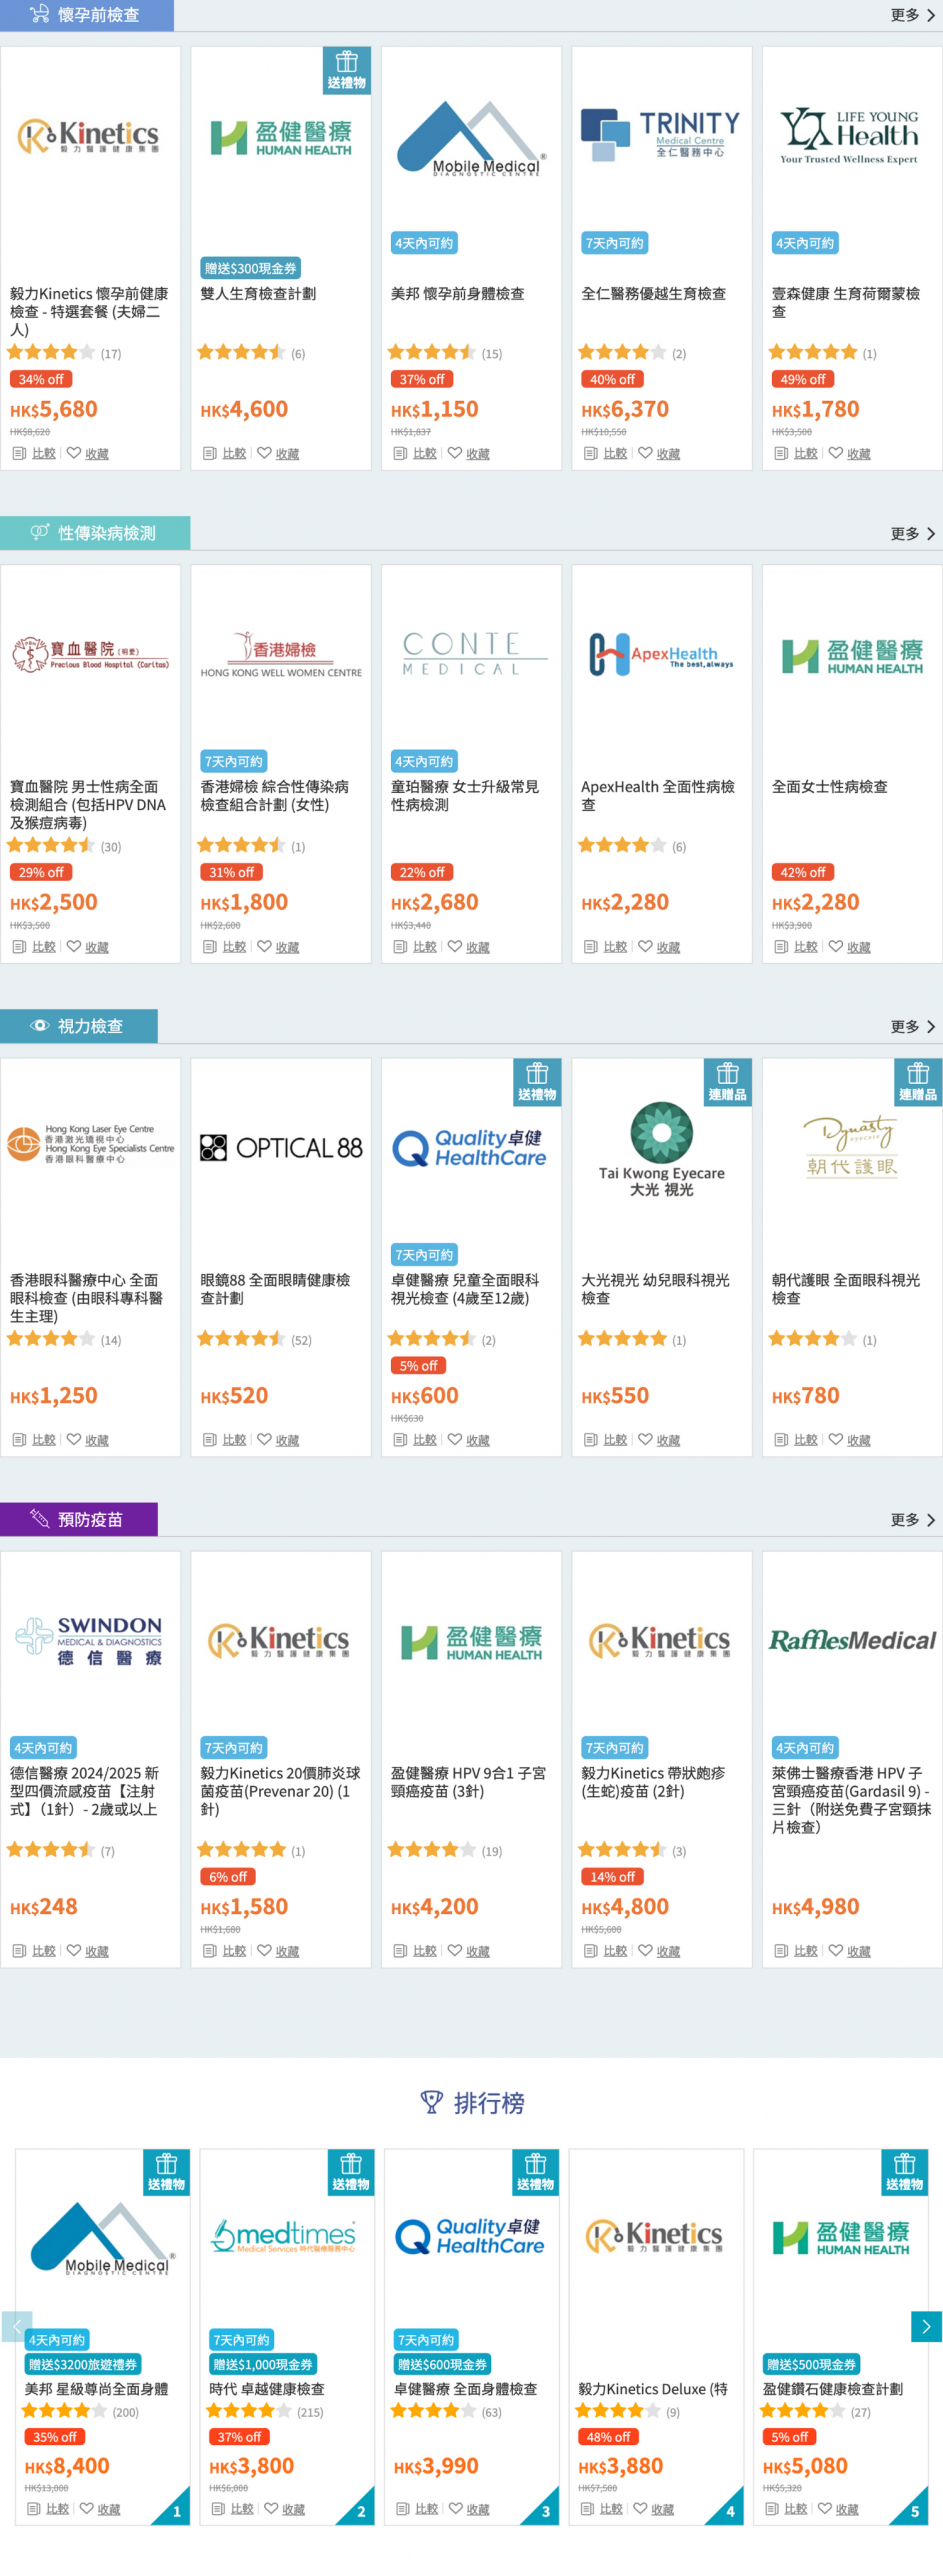Click heart icon on 全面女士性病檢查 card

pyautogui.click(x=836, y=945)
